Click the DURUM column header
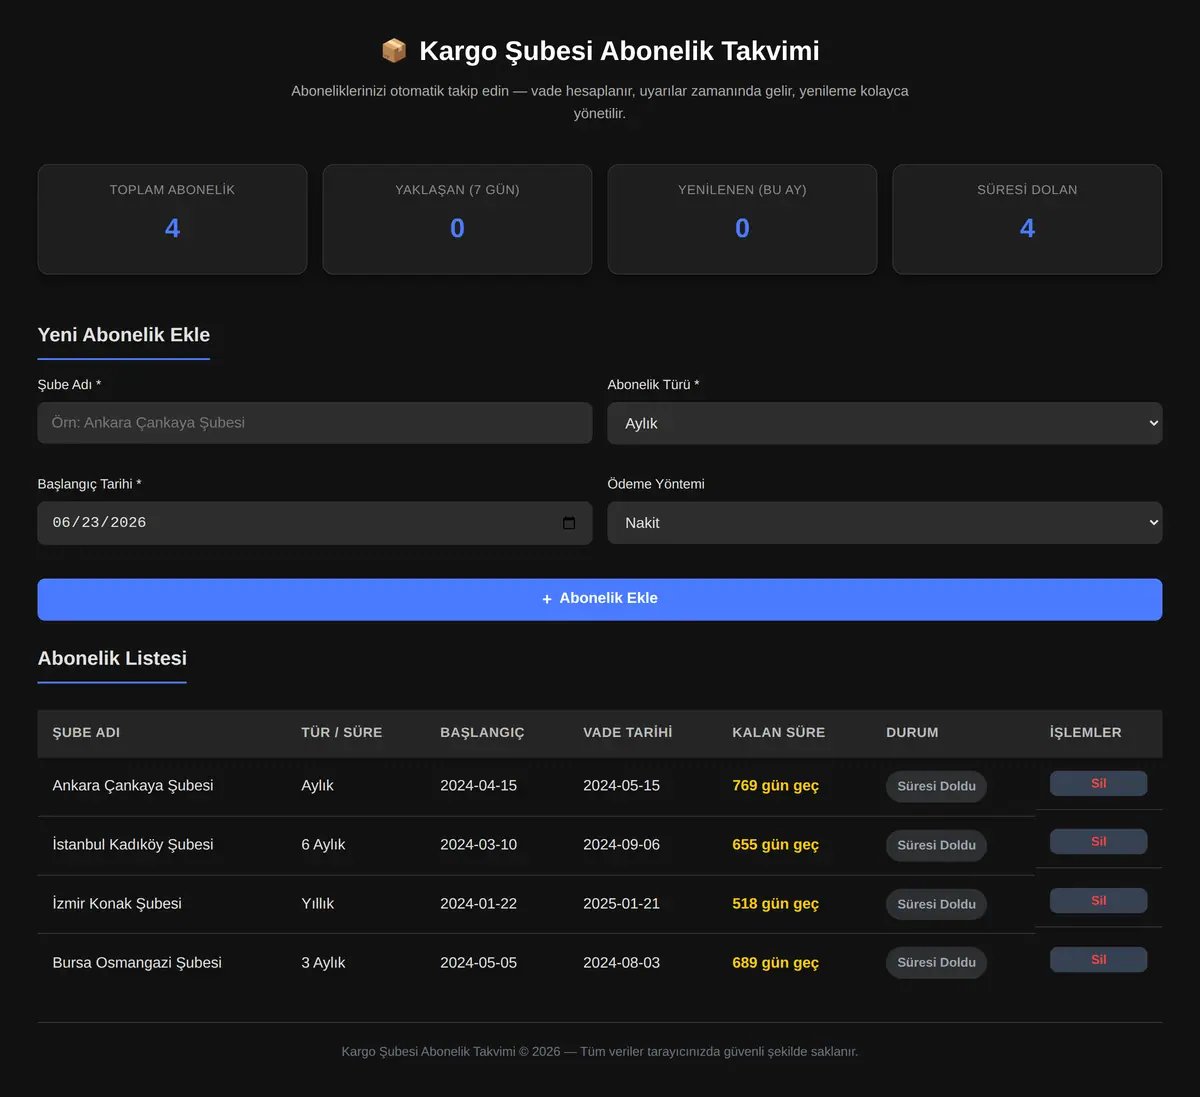Image resolution: width=1200 pixels, height=1097 pixels. click(912, 733)
